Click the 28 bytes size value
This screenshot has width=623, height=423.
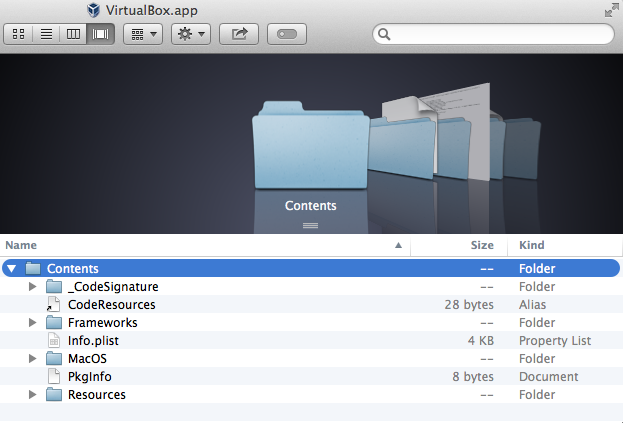[469, 305]
